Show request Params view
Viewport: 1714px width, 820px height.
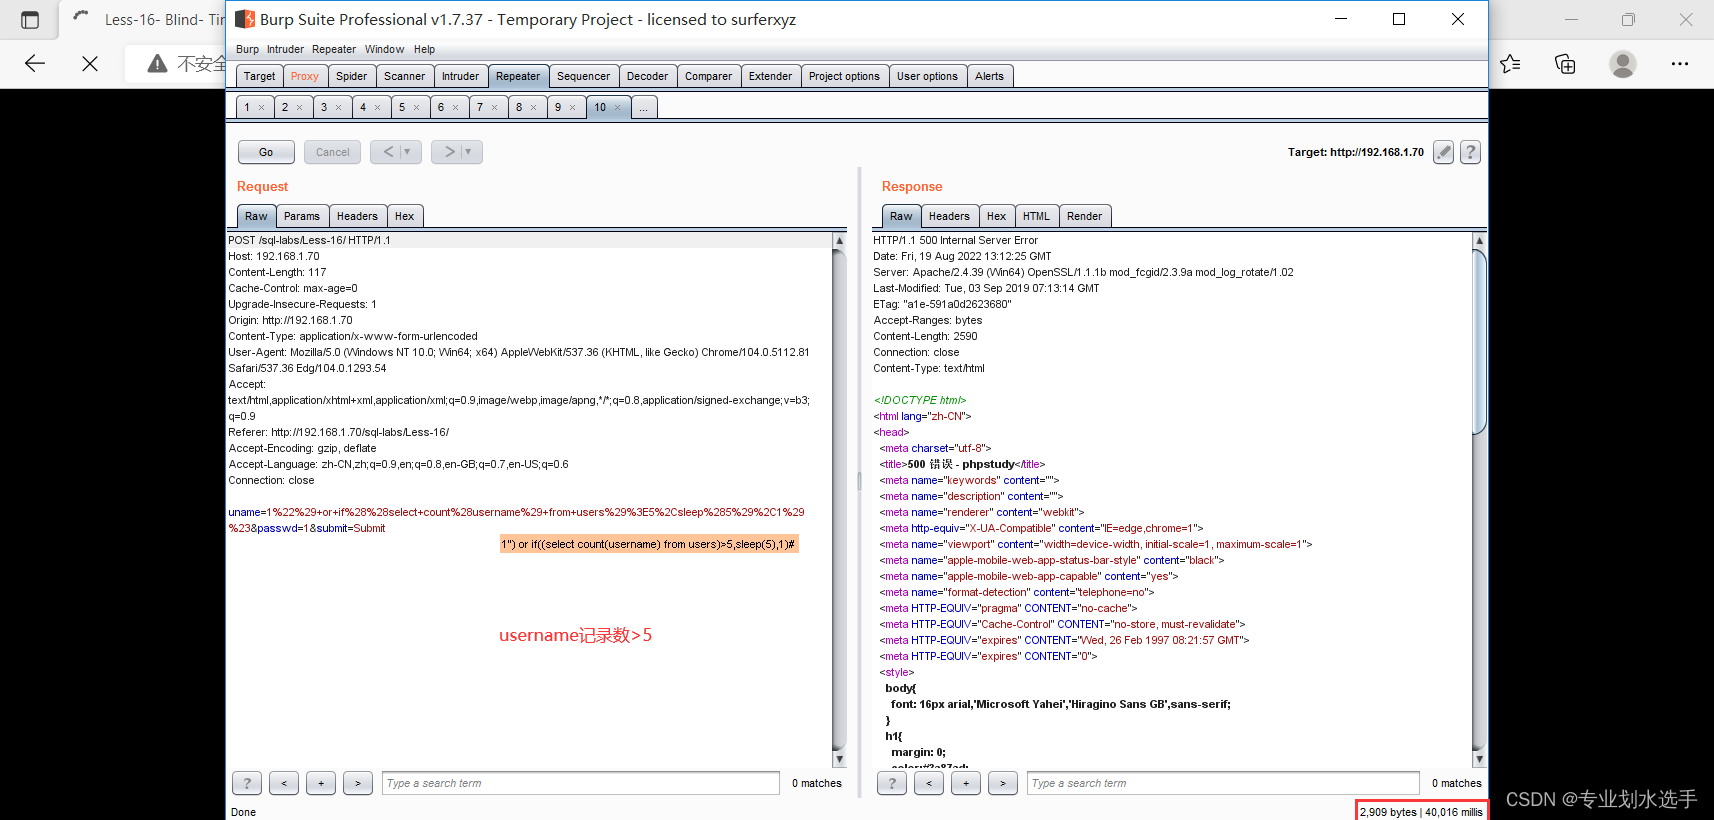tap(302, 216)
